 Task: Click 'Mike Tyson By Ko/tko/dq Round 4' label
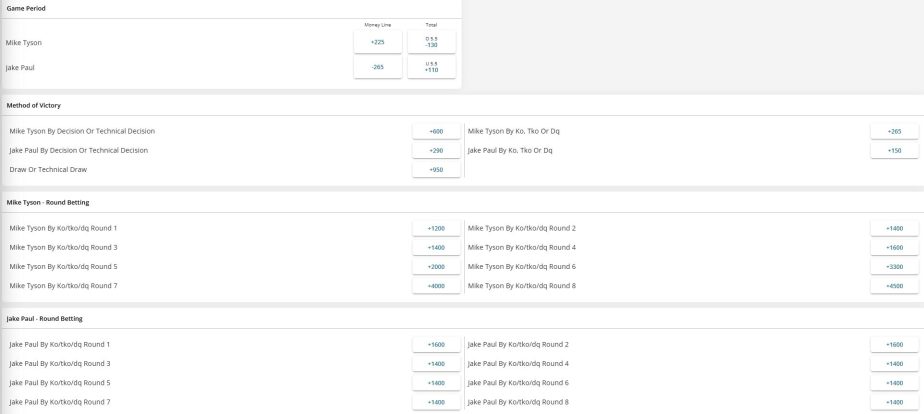[522, 247]
